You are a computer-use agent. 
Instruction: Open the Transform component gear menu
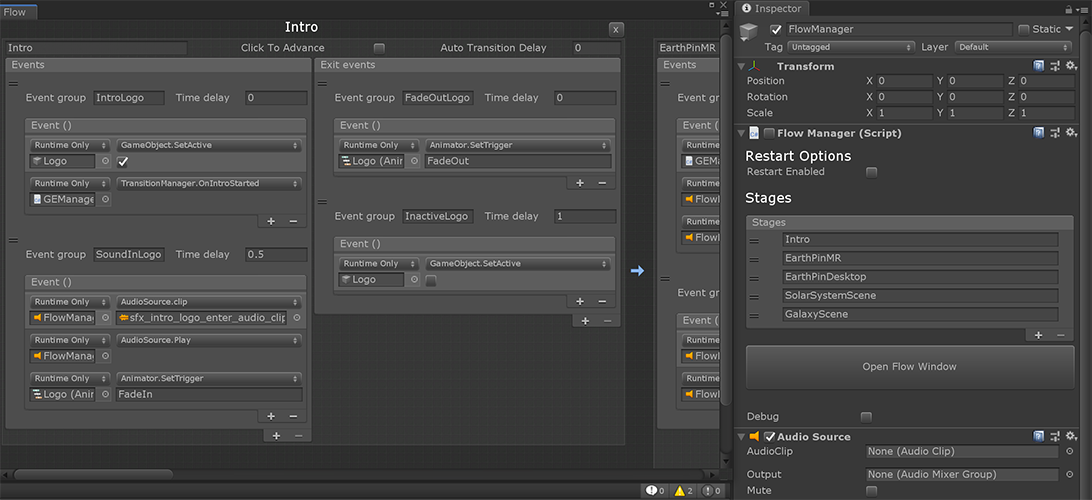[1071, 66]
